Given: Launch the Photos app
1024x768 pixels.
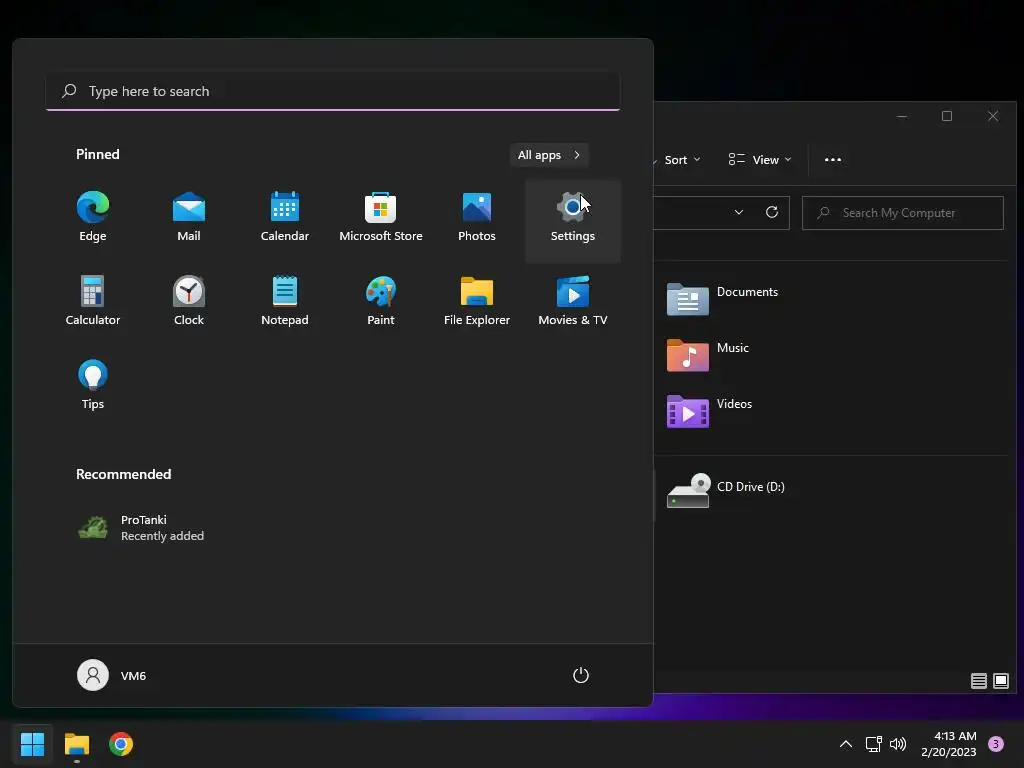Looking at the screenshot, I should (477, 217).
